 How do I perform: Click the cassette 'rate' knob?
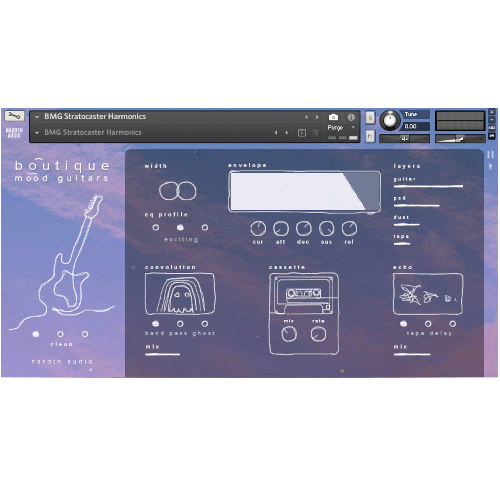(x=318, y=334)
